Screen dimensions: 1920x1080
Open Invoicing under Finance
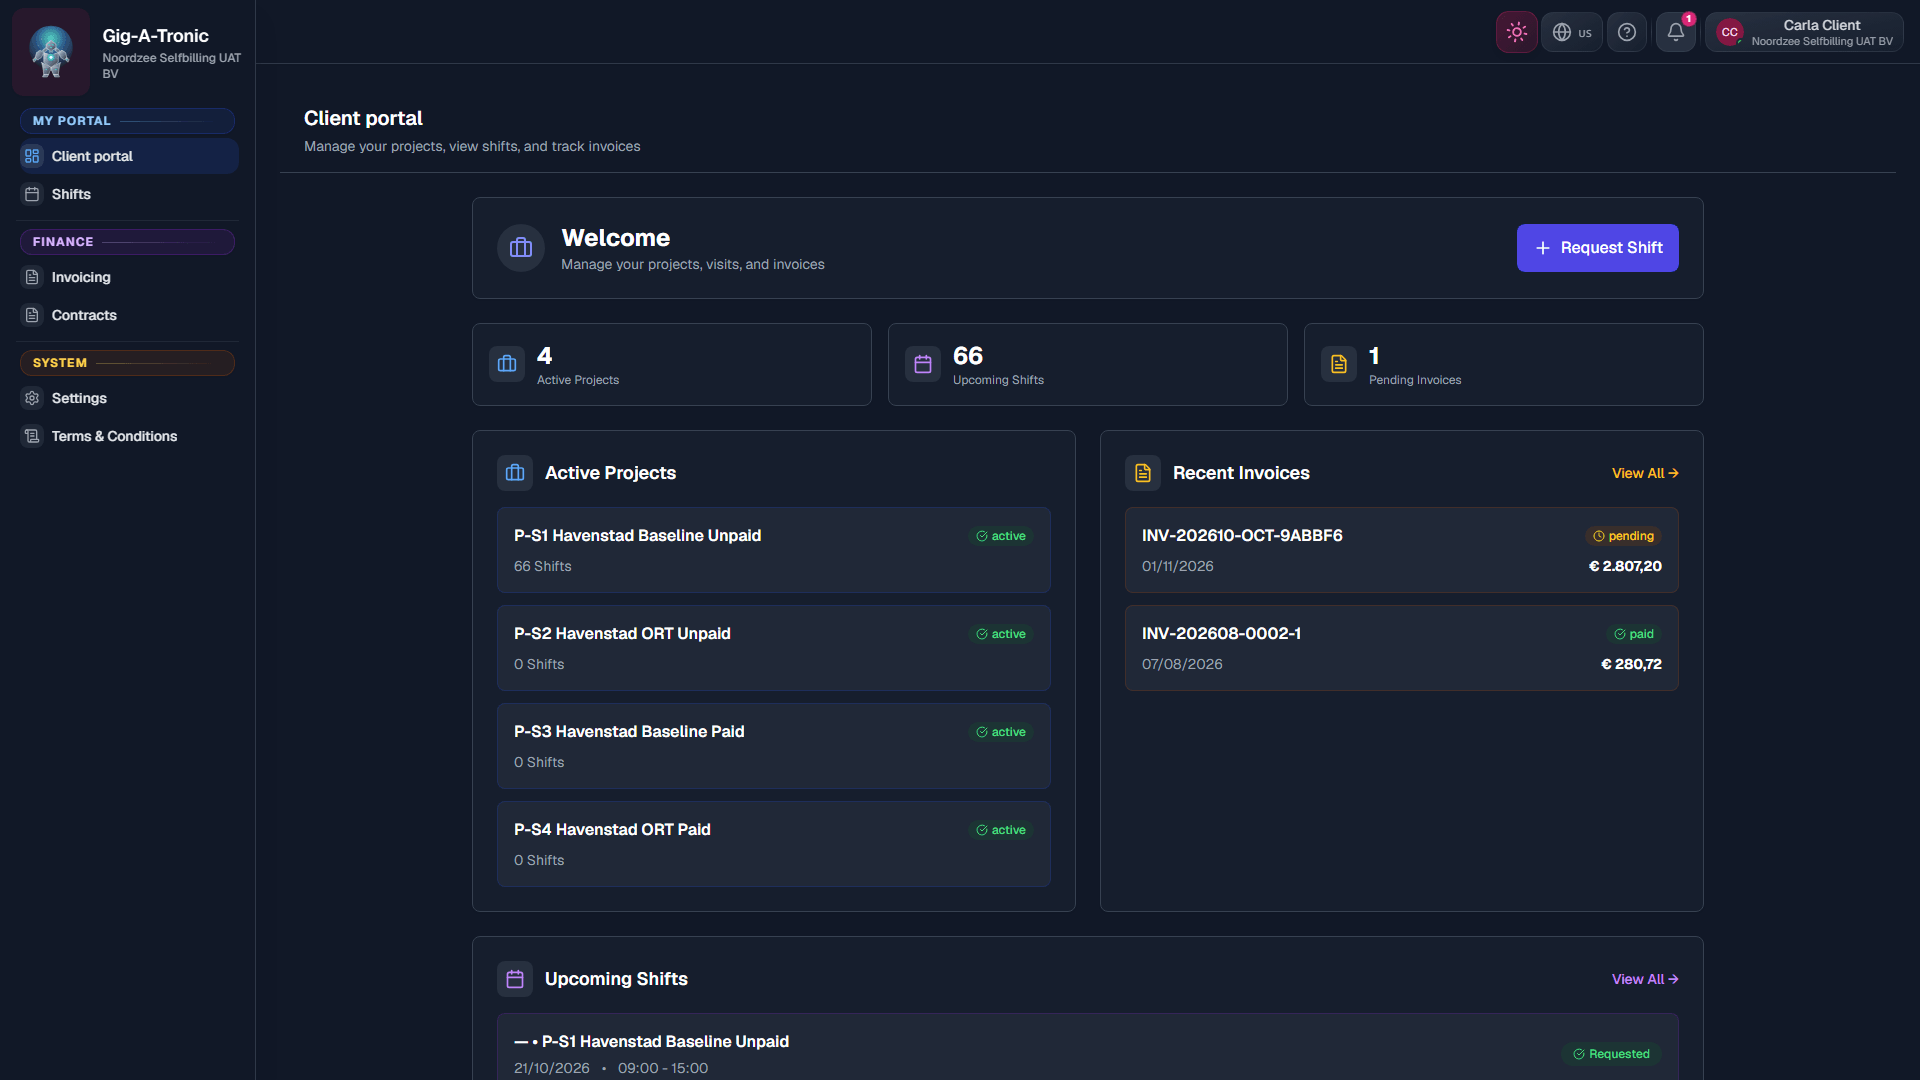coord(128,277)
